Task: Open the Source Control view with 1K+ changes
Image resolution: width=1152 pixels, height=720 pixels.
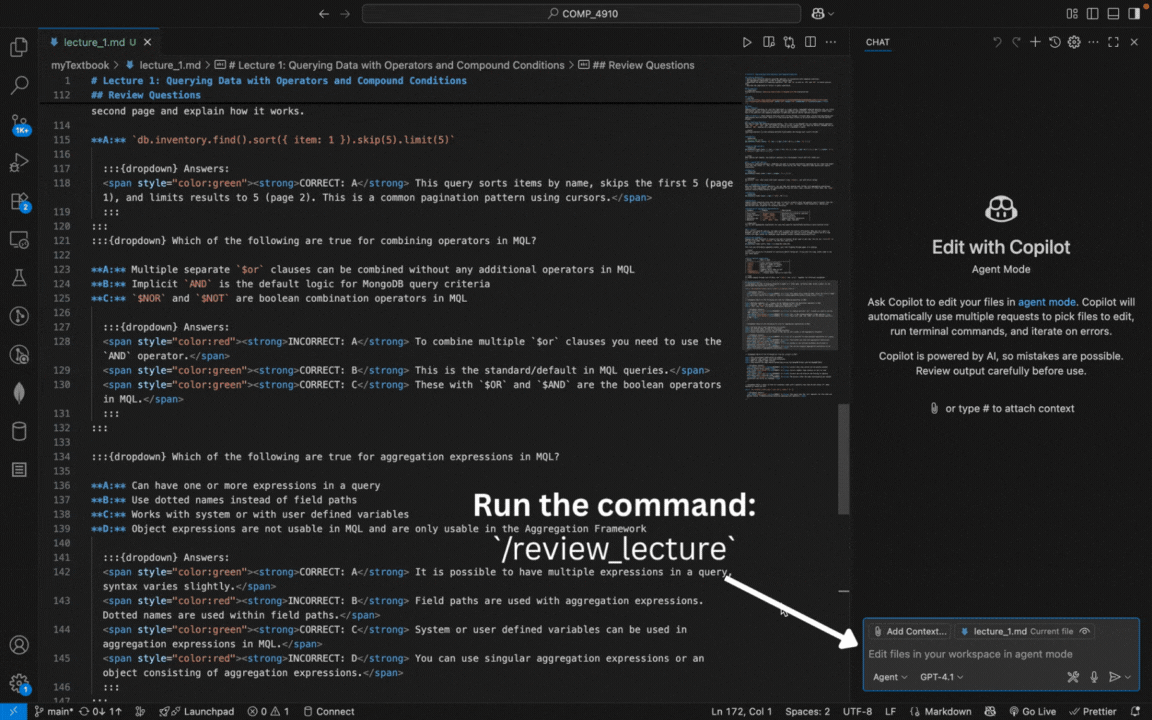Action: pyautogui.click(x=19, y=122)
